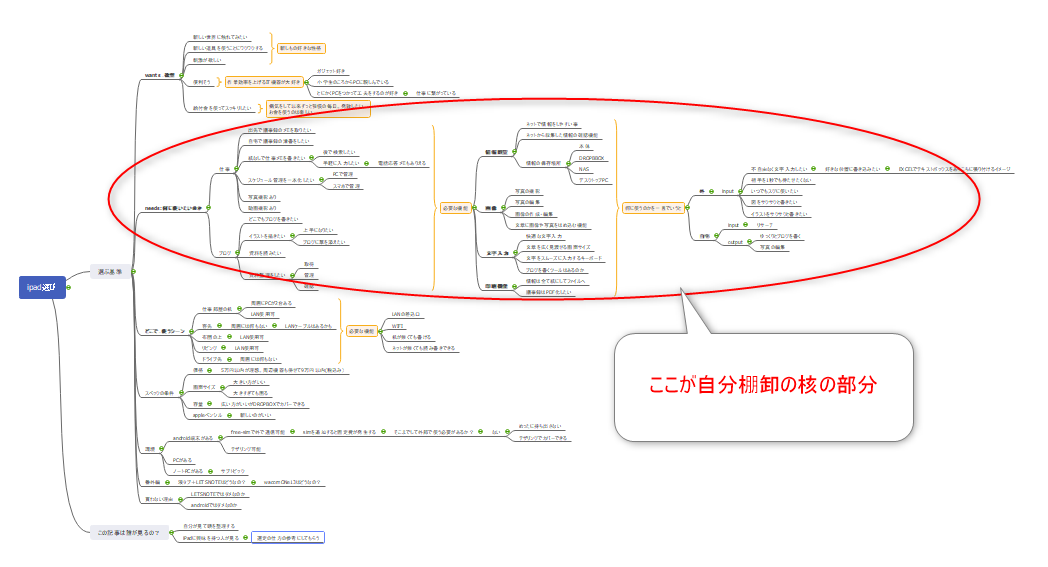Select the この記事は誰が見るの？ node

click(125, 532)
